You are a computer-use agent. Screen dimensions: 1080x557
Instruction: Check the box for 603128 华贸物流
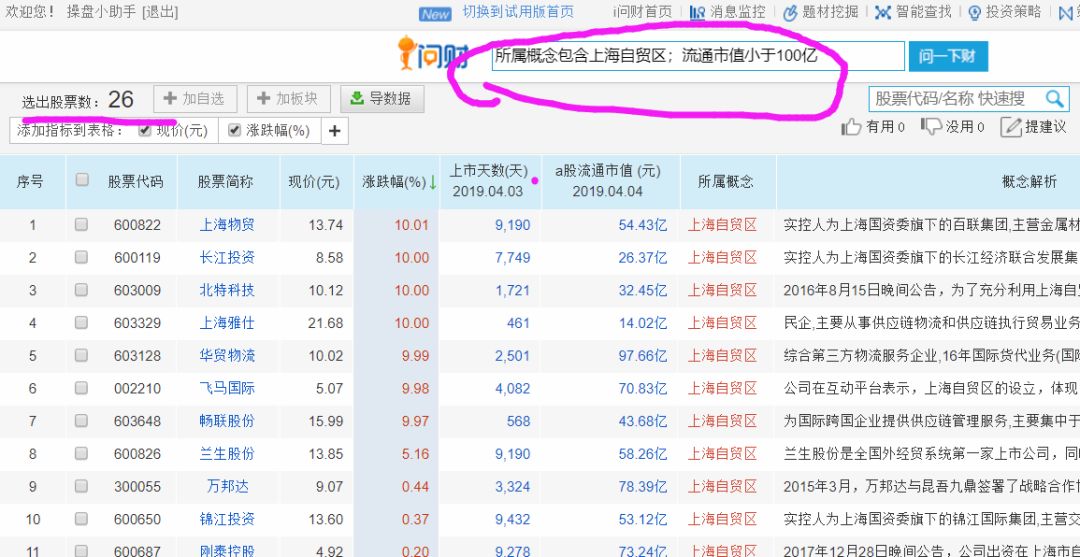[x=81, y=355]
